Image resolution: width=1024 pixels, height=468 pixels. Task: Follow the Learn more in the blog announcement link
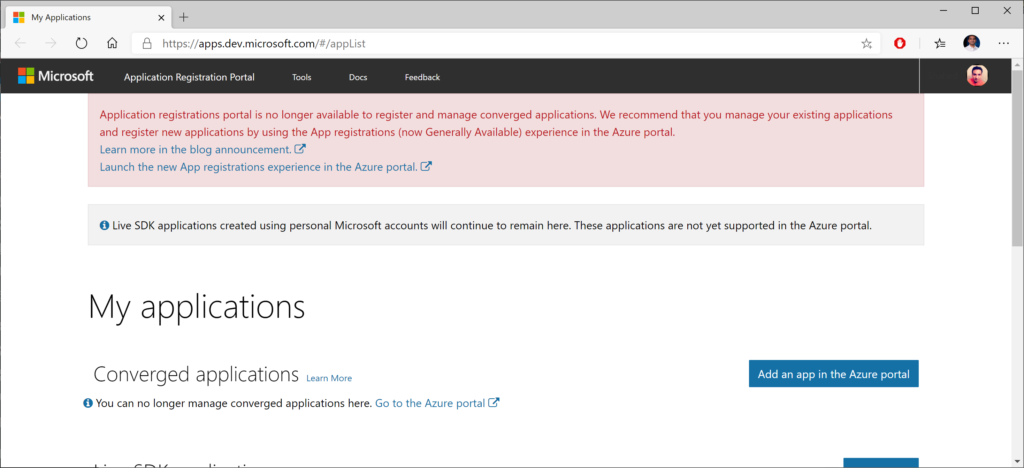pyautogui.click(x=202, y=149)
